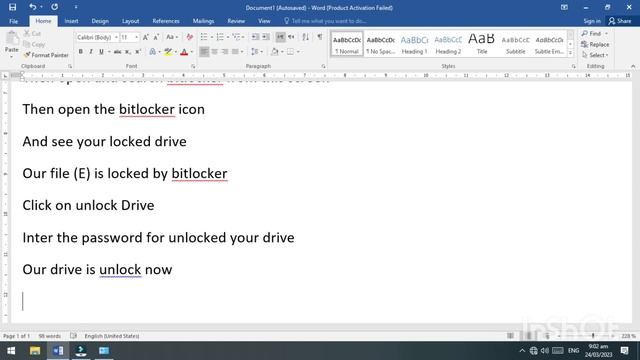The height and width of the screenshot is (360, 640).
Task: Click the Save icon in quick access toolbar
Action: [x=12, y=7]
